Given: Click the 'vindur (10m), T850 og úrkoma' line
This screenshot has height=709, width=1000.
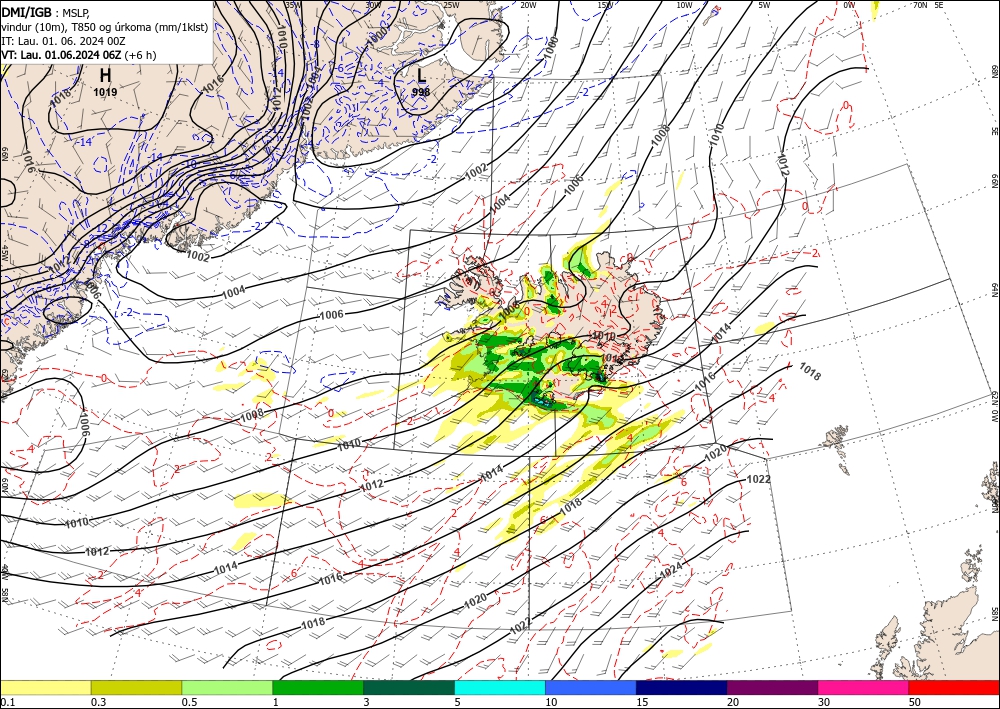Looking at the screenshot, I should [x=104, y=26].
